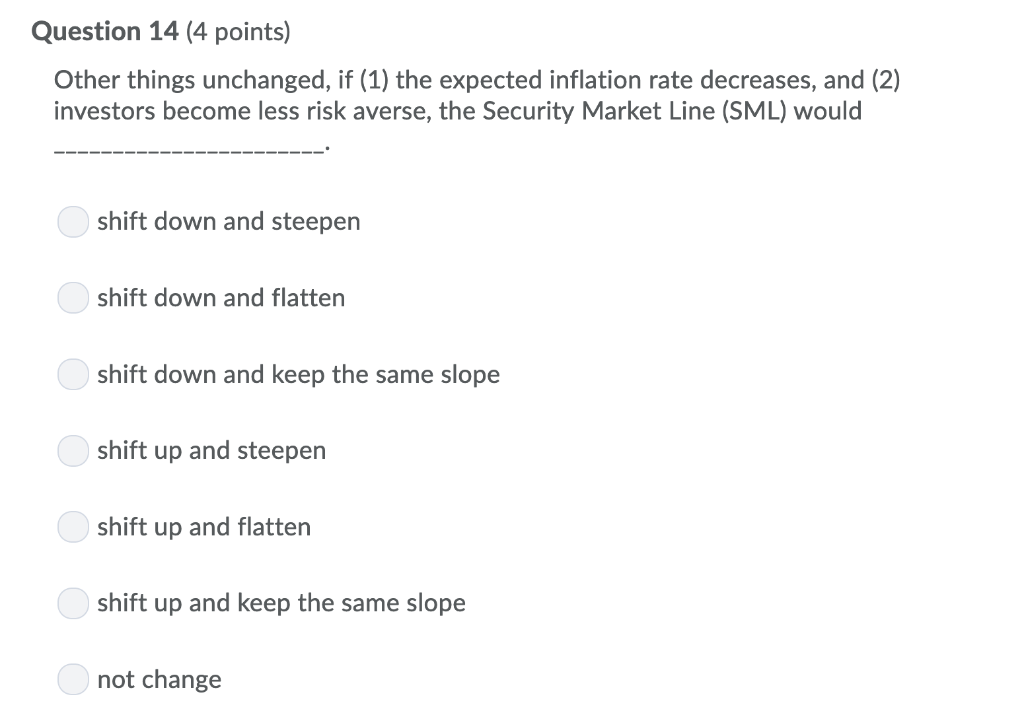The height and width of the screenshot is (713, 1024).
Task: Select the 'shift down and flatten' radio button
Action: (x=72, y=298)
